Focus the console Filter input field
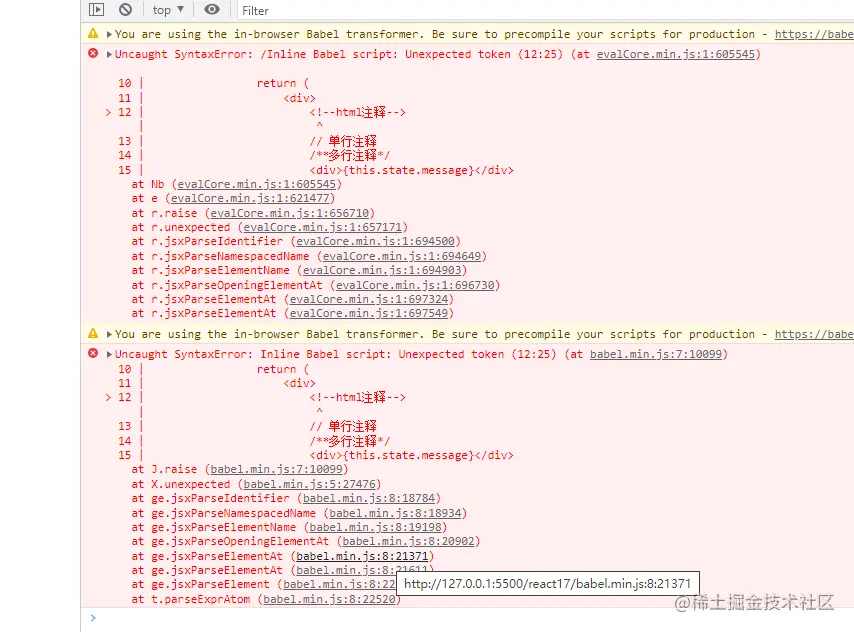 [x=545, y=10]
